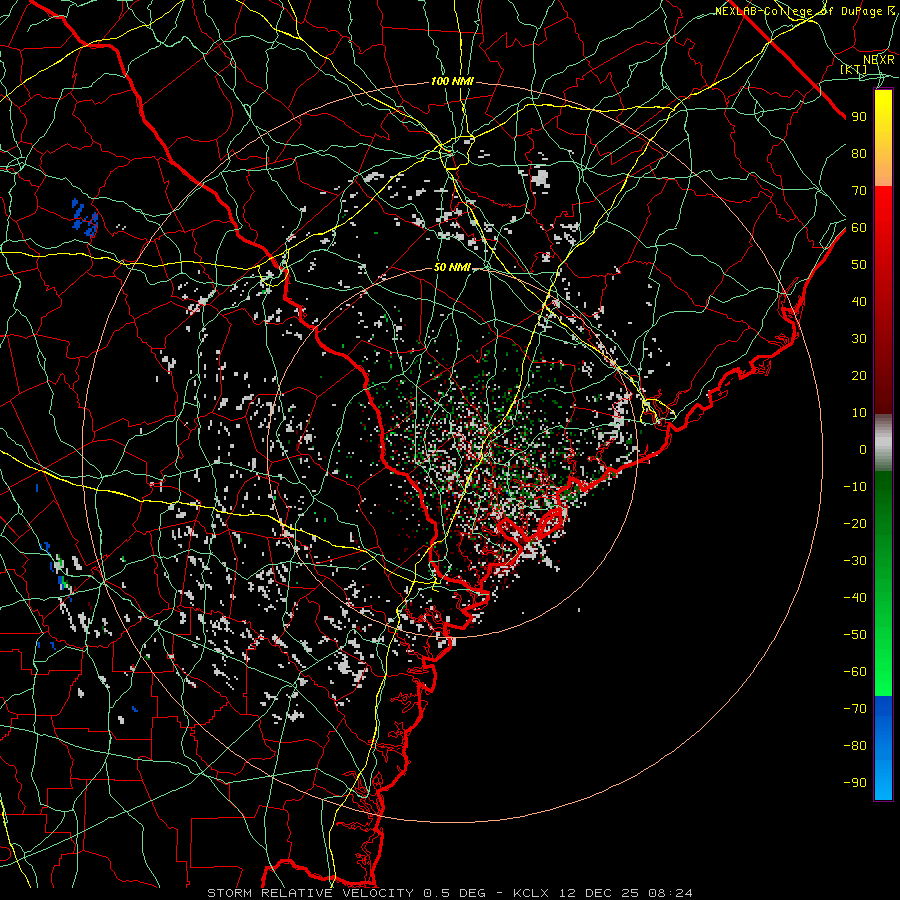Click the 80 value on the velocity scale
Viewport: 900px width, 900px height.
859,154
